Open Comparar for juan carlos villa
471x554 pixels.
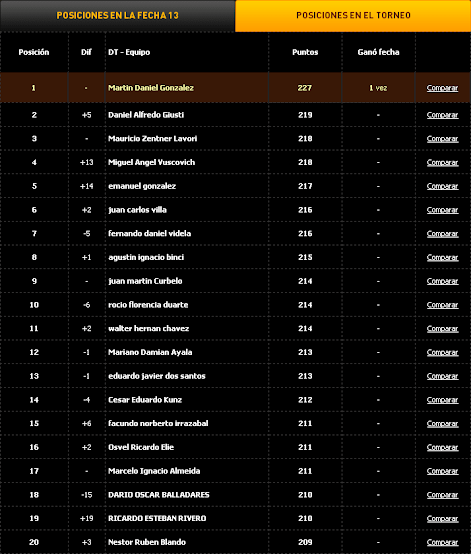(x=442, y=210)
